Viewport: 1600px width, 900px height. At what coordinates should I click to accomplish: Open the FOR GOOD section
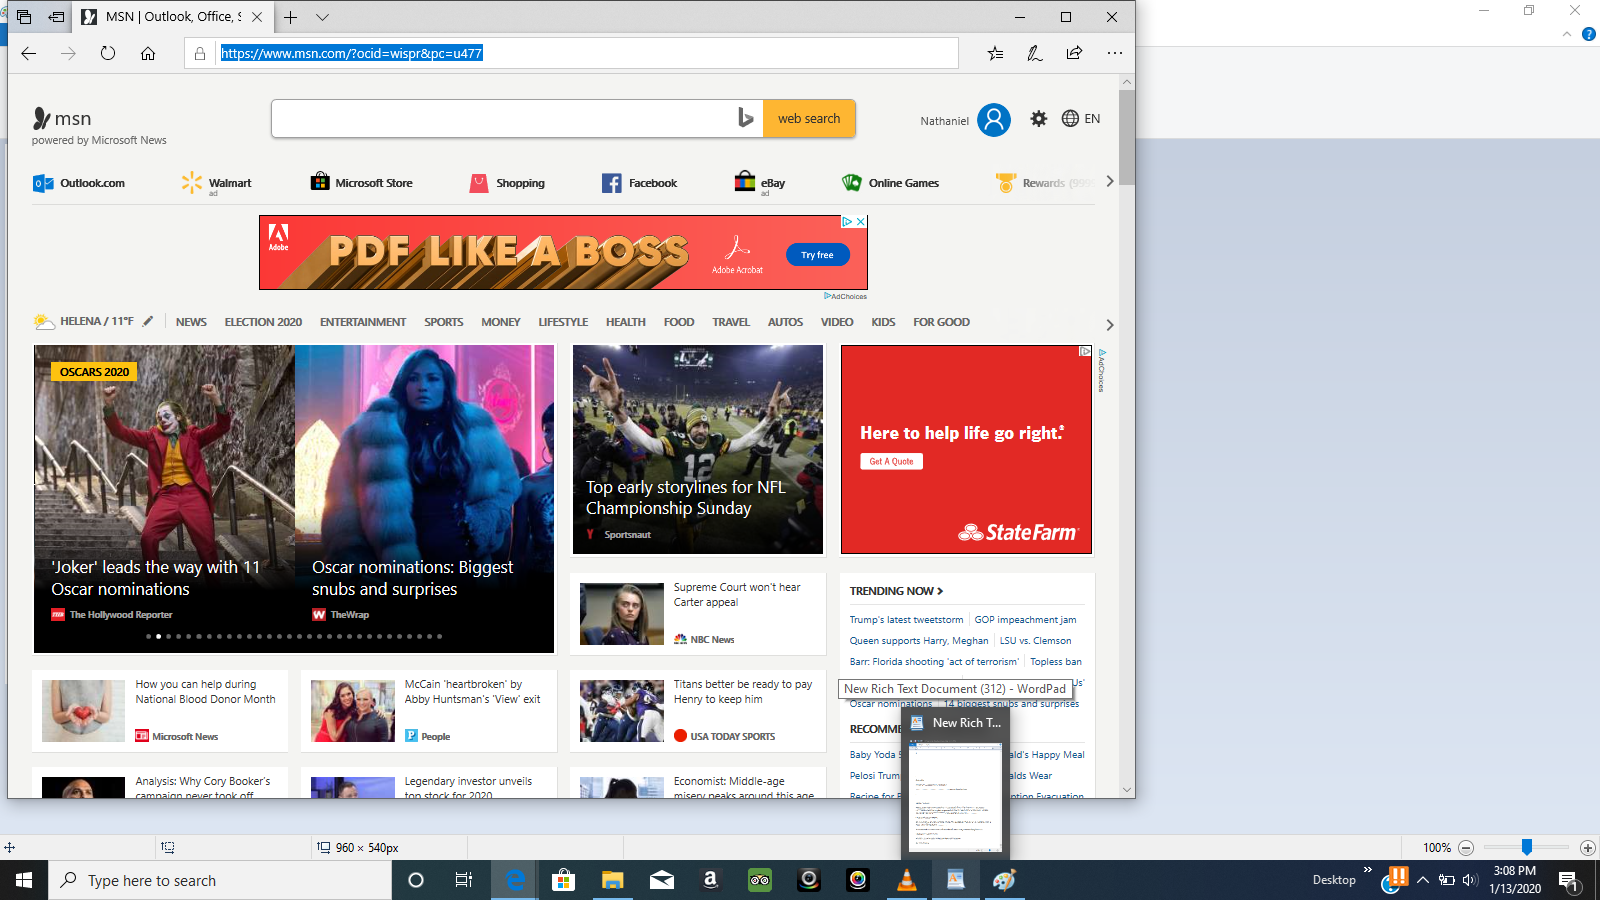(x=941, y=322)
